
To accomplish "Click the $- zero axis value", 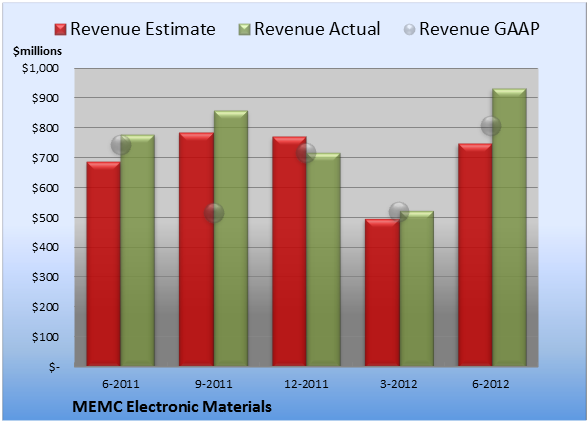I will [x=54, y=367].
